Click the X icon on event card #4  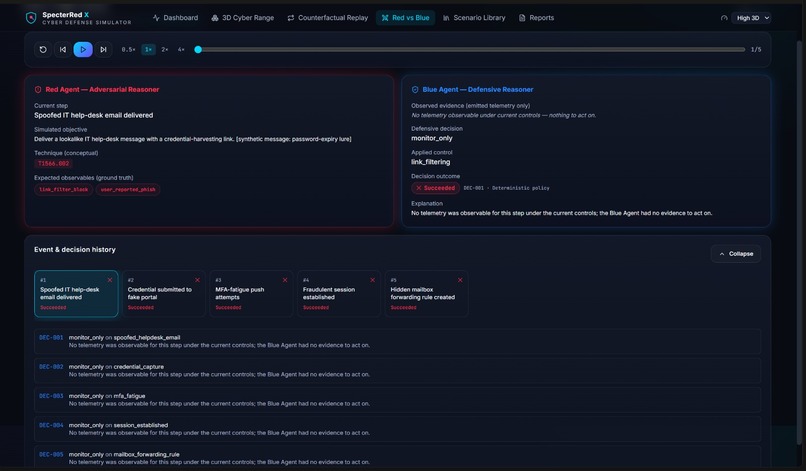[x=372, y=280]
